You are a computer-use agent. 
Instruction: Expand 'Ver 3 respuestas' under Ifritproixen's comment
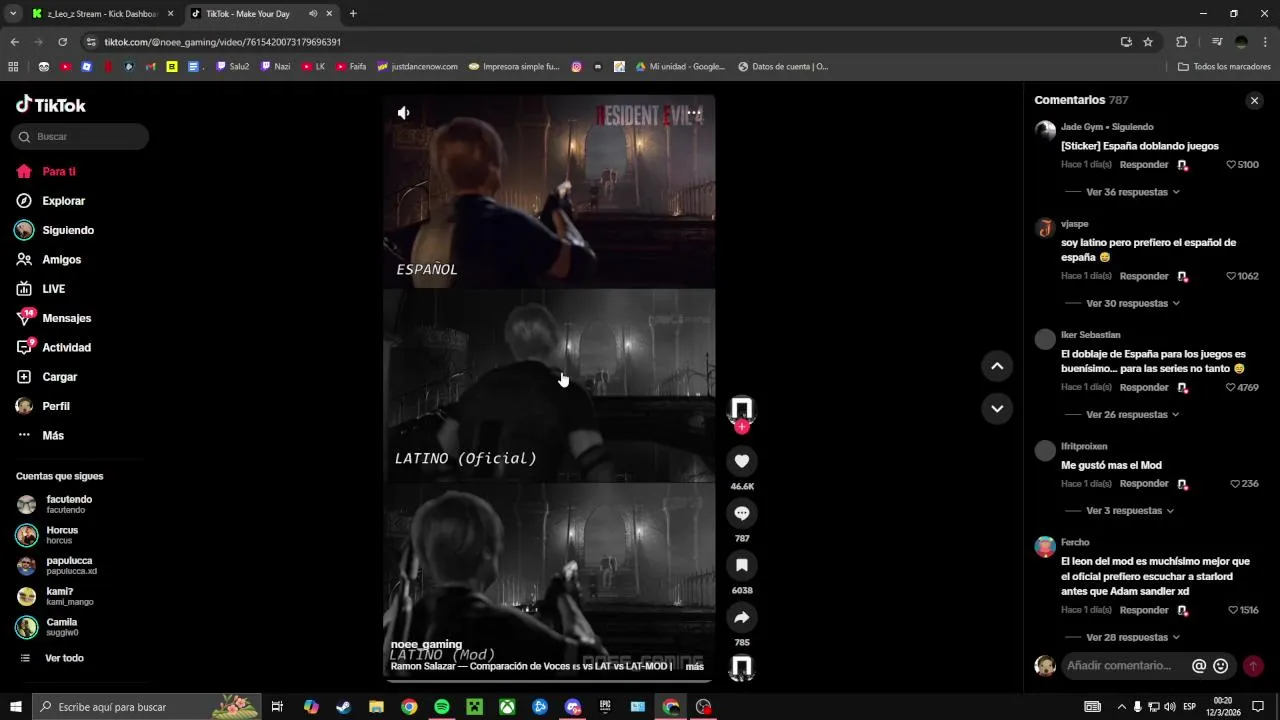tap(1130, 511)
